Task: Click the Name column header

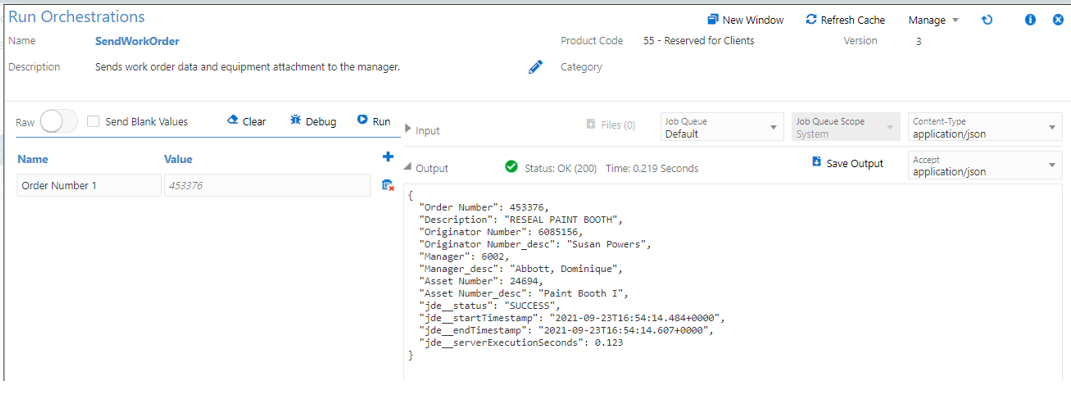Action: 33,159
